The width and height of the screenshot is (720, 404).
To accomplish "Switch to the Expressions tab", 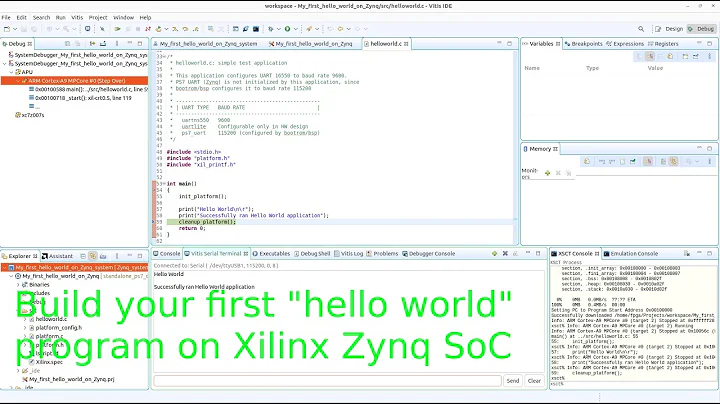I will click(x=625, y=44).
